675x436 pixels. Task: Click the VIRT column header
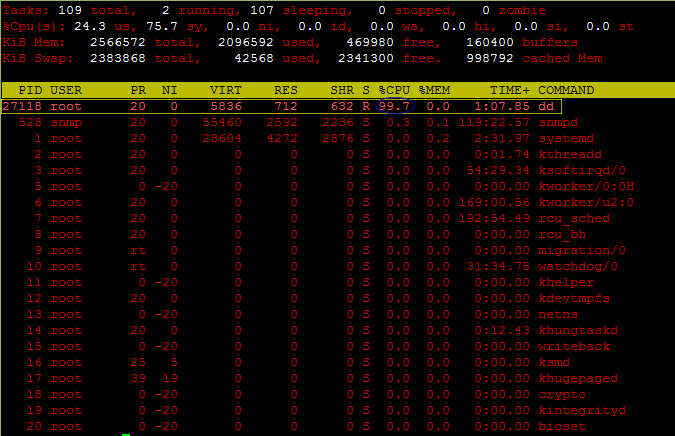[225, 90]
